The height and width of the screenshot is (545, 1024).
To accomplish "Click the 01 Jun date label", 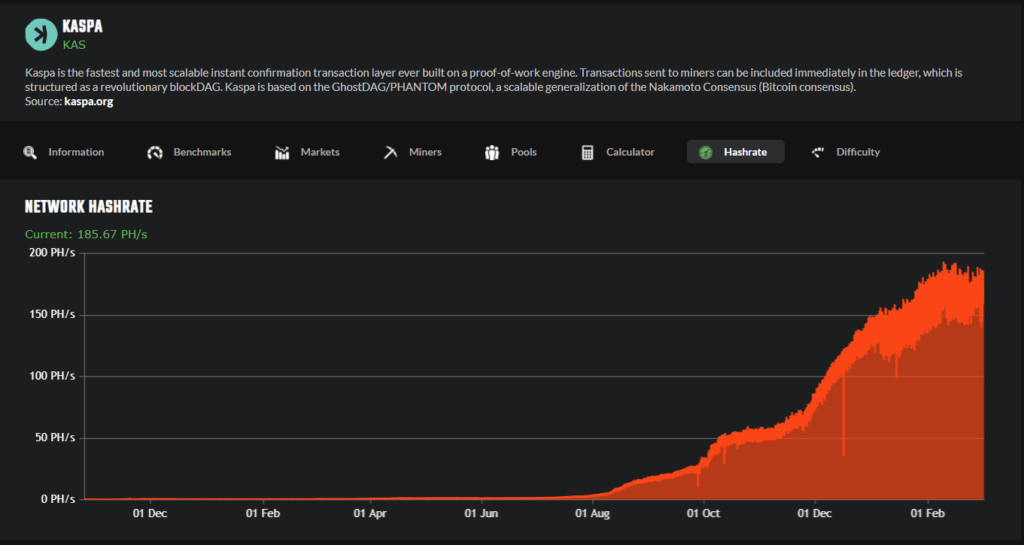I will coord(481,514).
